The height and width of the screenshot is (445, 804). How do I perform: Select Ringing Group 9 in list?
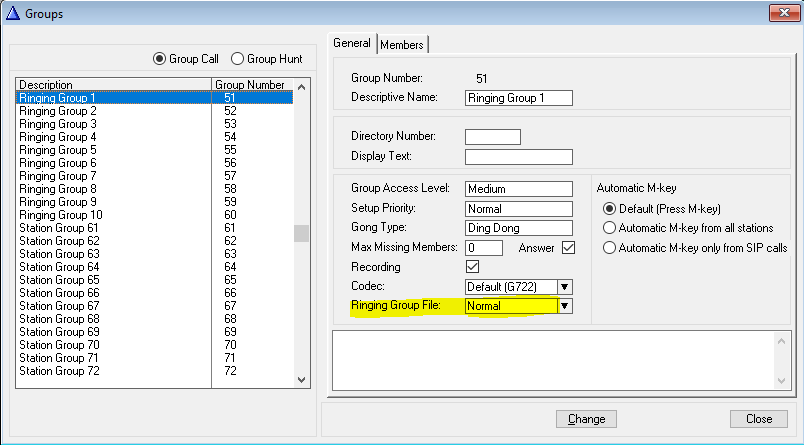pos(155,201)
